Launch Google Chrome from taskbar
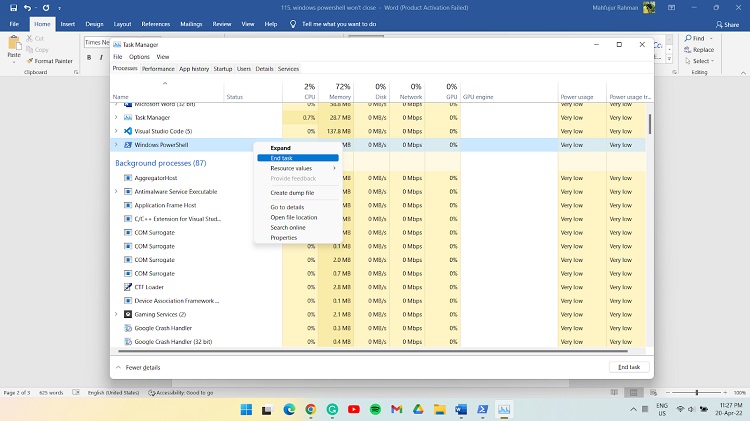The image size is (750, 421). (310, 410)
